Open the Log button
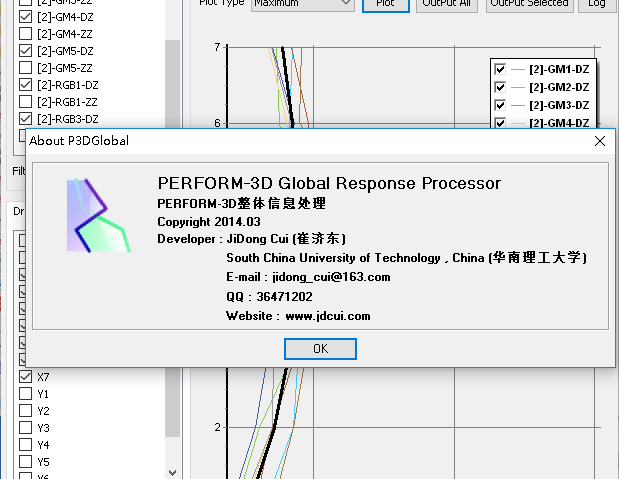This screenshot has width=619, height=479. click(596, 4)
